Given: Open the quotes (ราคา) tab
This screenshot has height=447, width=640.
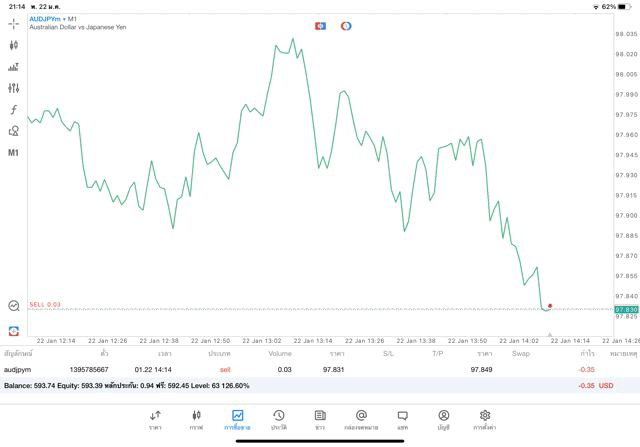Looking at the screenshot, I should [155, 419].
